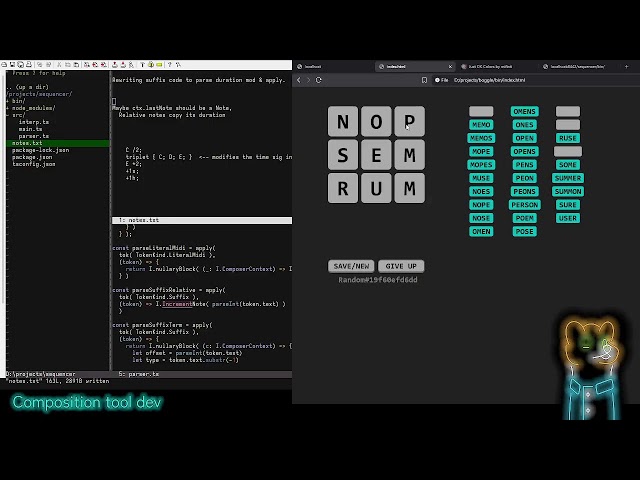Select the U letter tile

click(x=376, y=188)
